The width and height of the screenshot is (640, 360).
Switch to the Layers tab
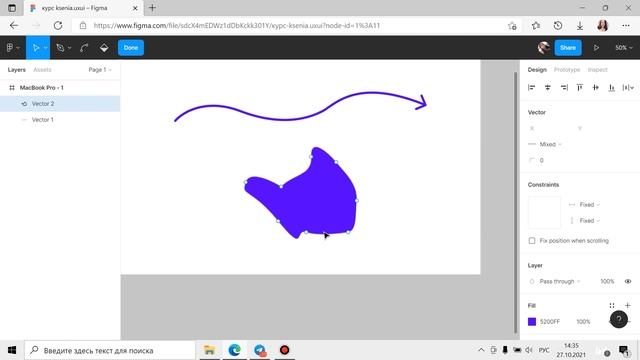coord(16,70)
